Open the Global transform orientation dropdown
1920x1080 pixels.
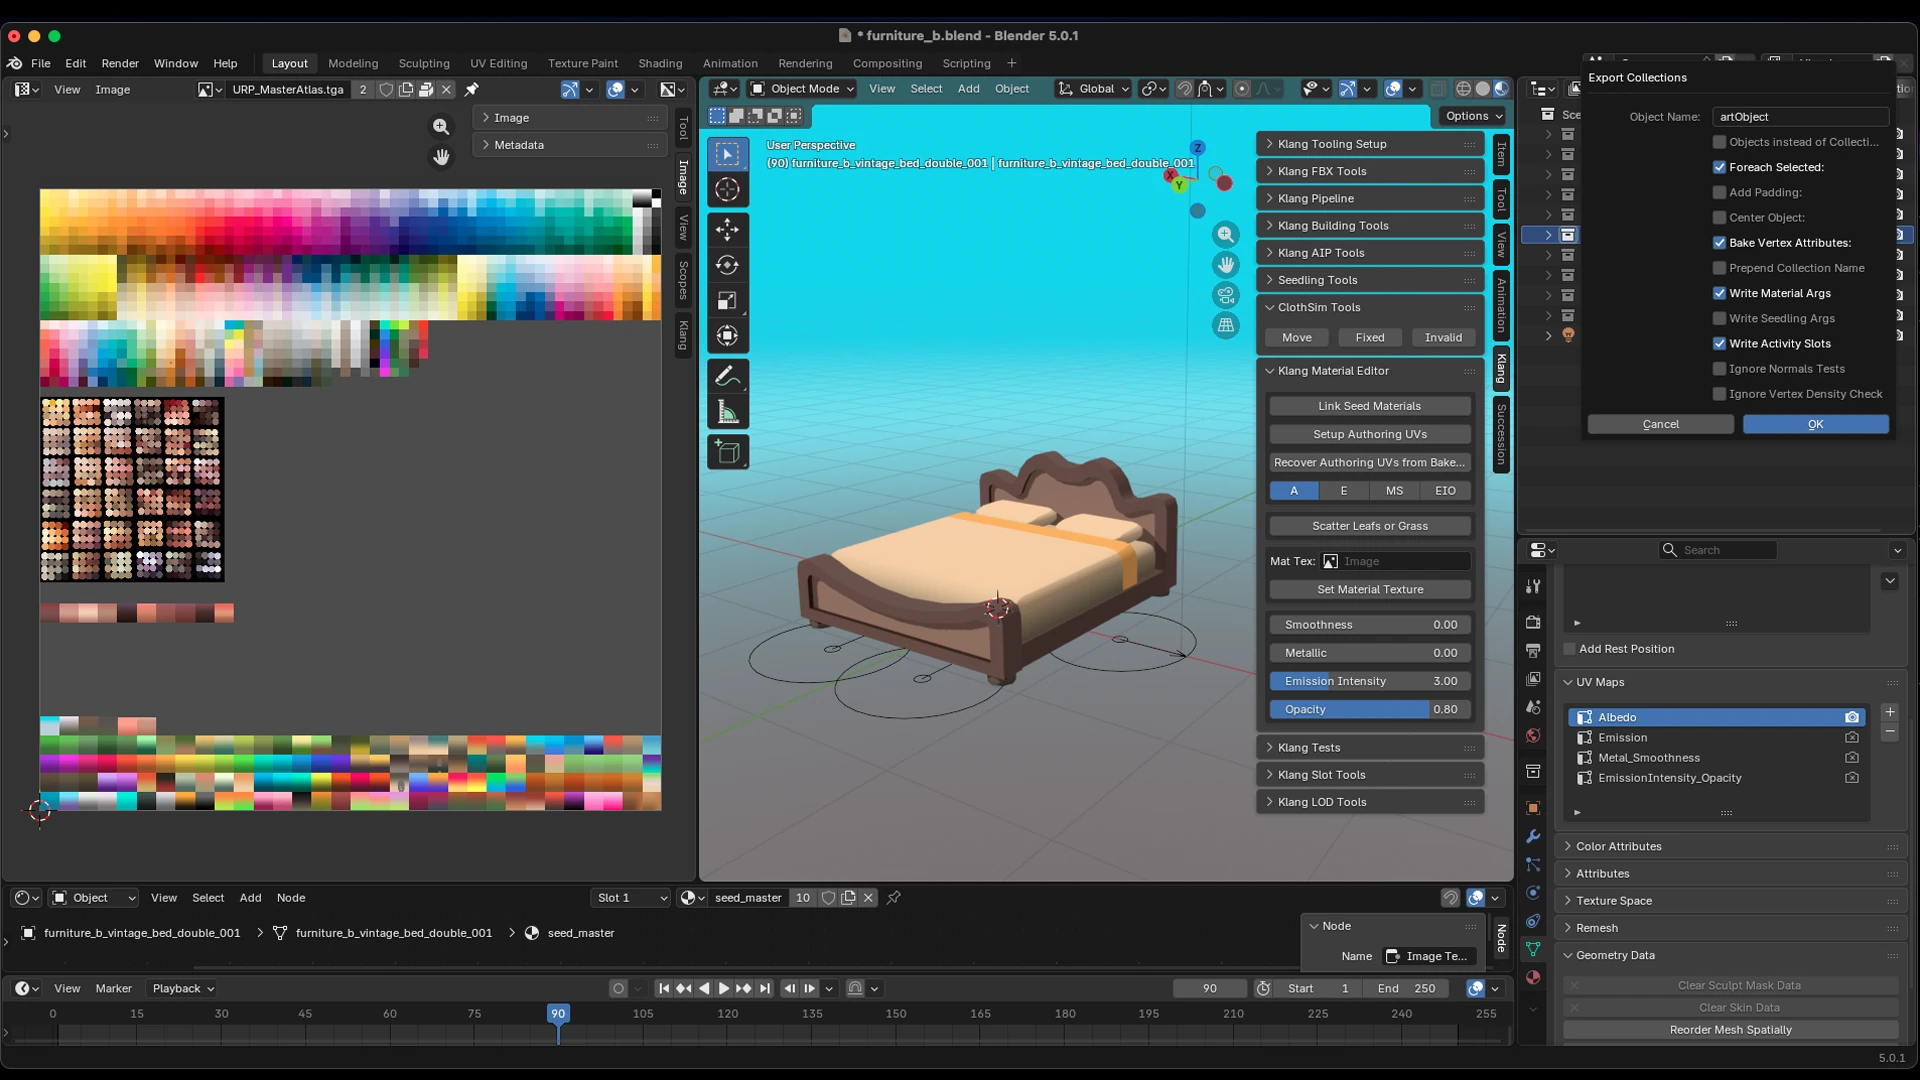click(x=1093, y=89)
